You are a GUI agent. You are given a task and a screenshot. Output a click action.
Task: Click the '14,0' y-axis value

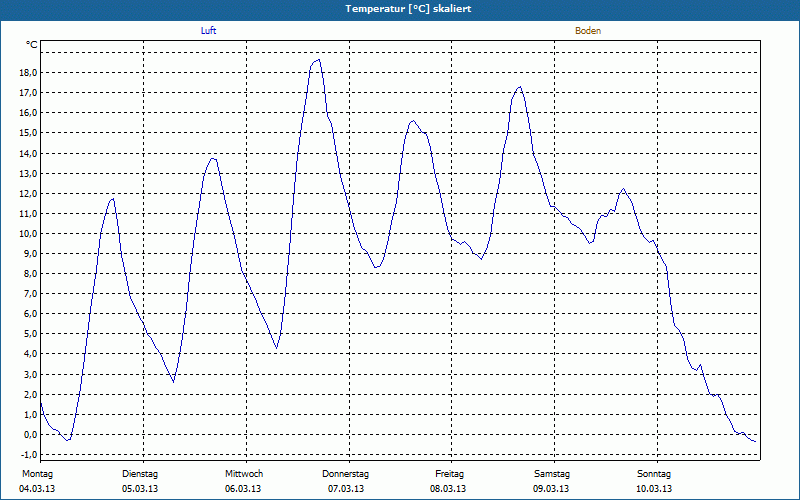(x=28, y=153)
